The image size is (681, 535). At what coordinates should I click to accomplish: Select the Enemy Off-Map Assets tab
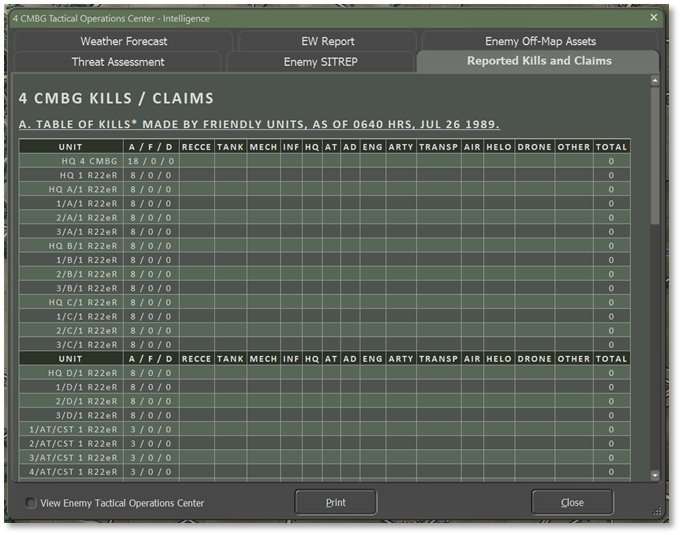540,41
